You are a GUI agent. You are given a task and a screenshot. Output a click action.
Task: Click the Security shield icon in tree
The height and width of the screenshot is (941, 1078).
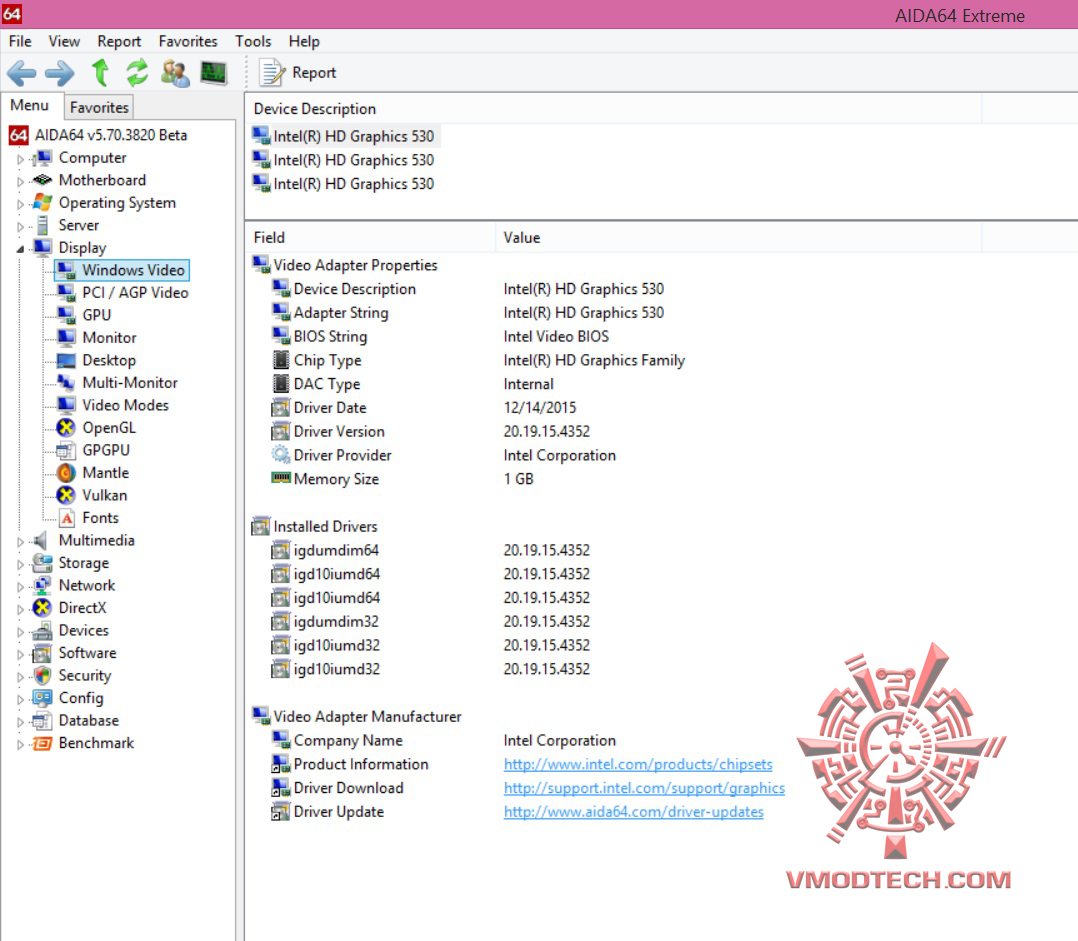pos(43,676)
